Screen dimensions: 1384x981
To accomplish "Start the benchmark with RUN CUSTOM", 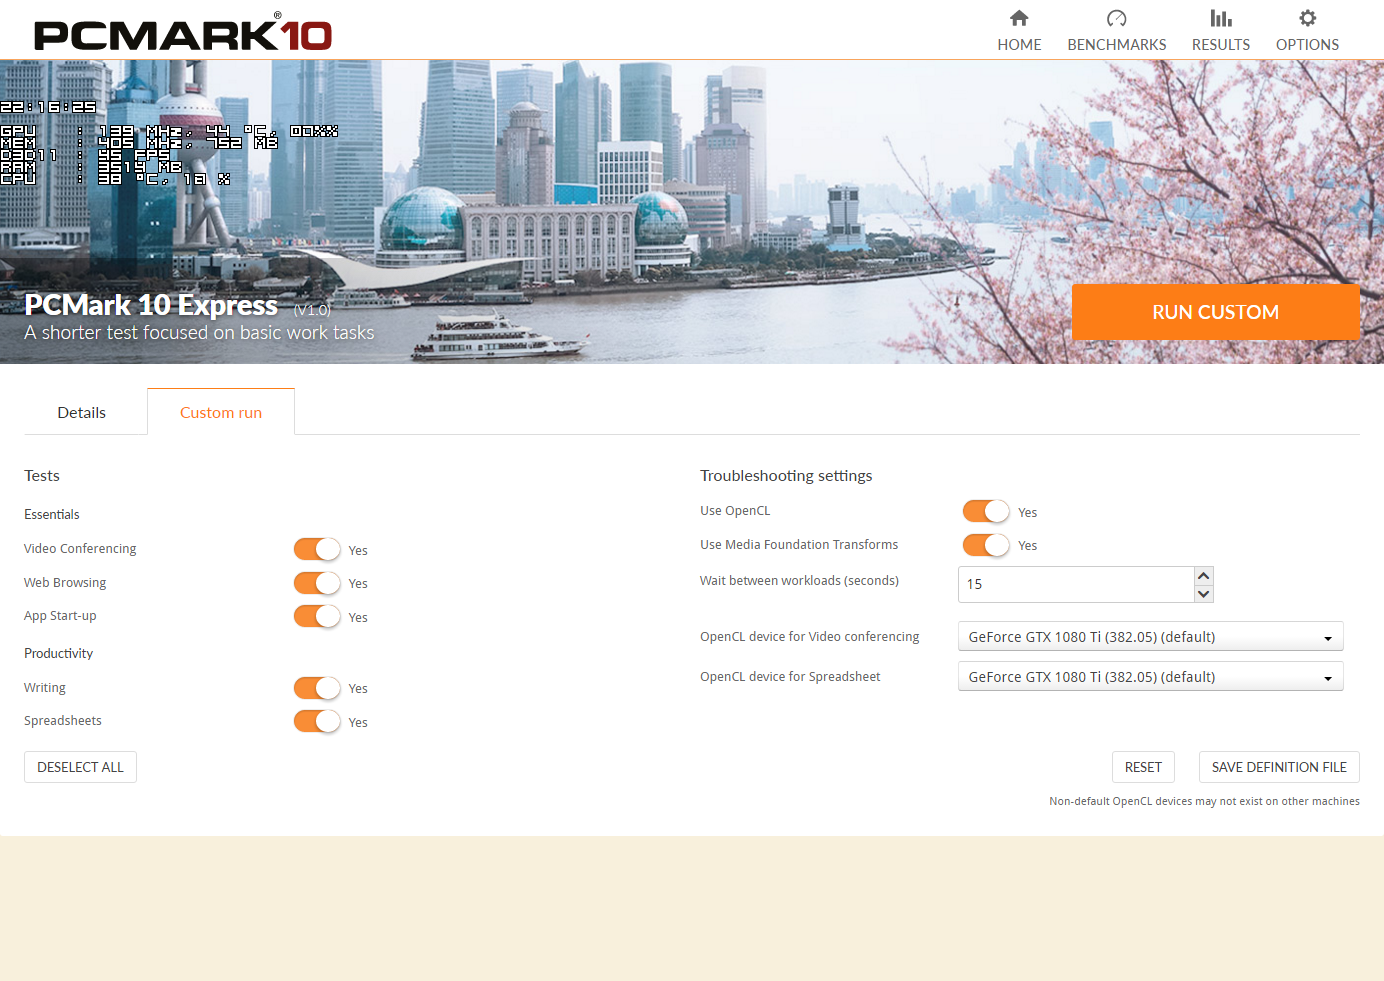I will 1215,311.
